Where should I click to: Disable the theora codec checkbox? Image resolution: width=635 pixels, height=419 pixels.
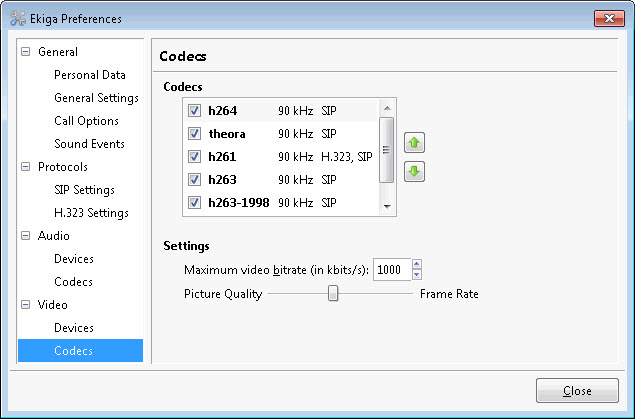(195, 133)
